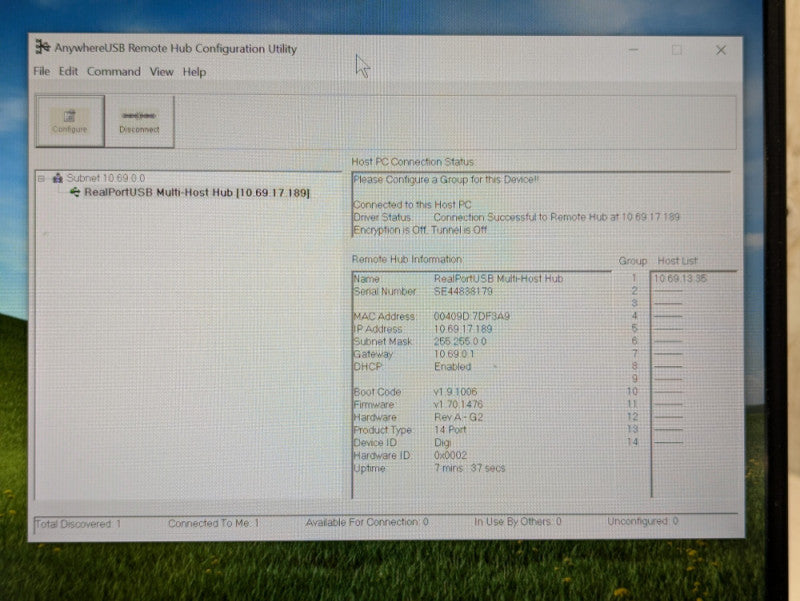Click the Group column header
This screenshot has height=601, width=800.
633,261
